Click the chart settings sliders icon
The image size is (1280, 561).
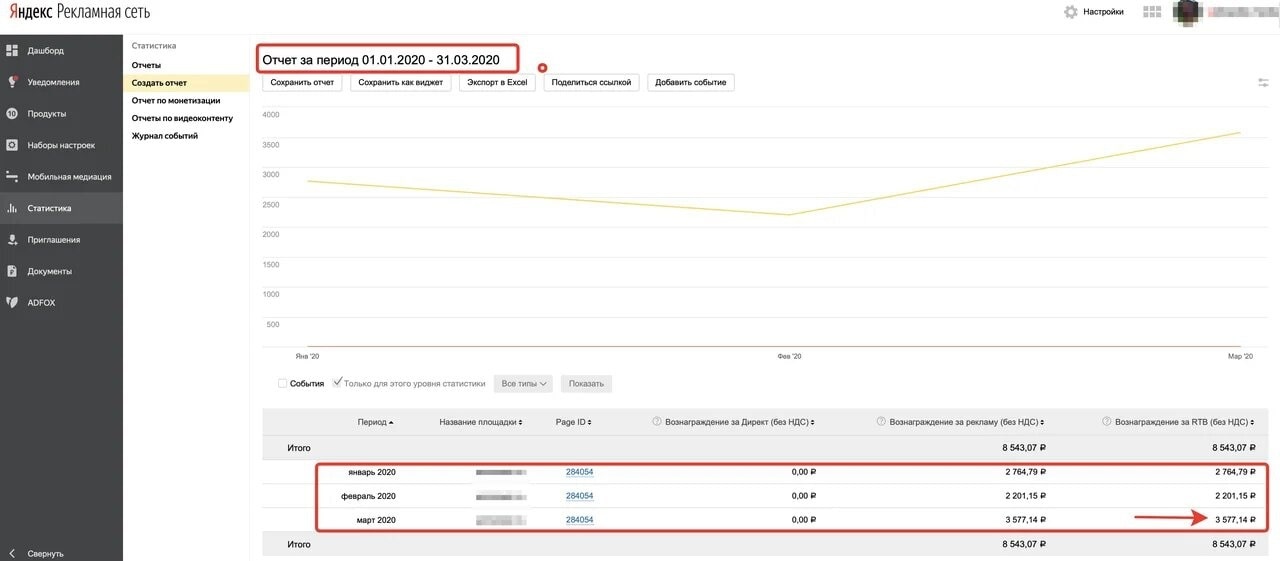pos(1264,83)
